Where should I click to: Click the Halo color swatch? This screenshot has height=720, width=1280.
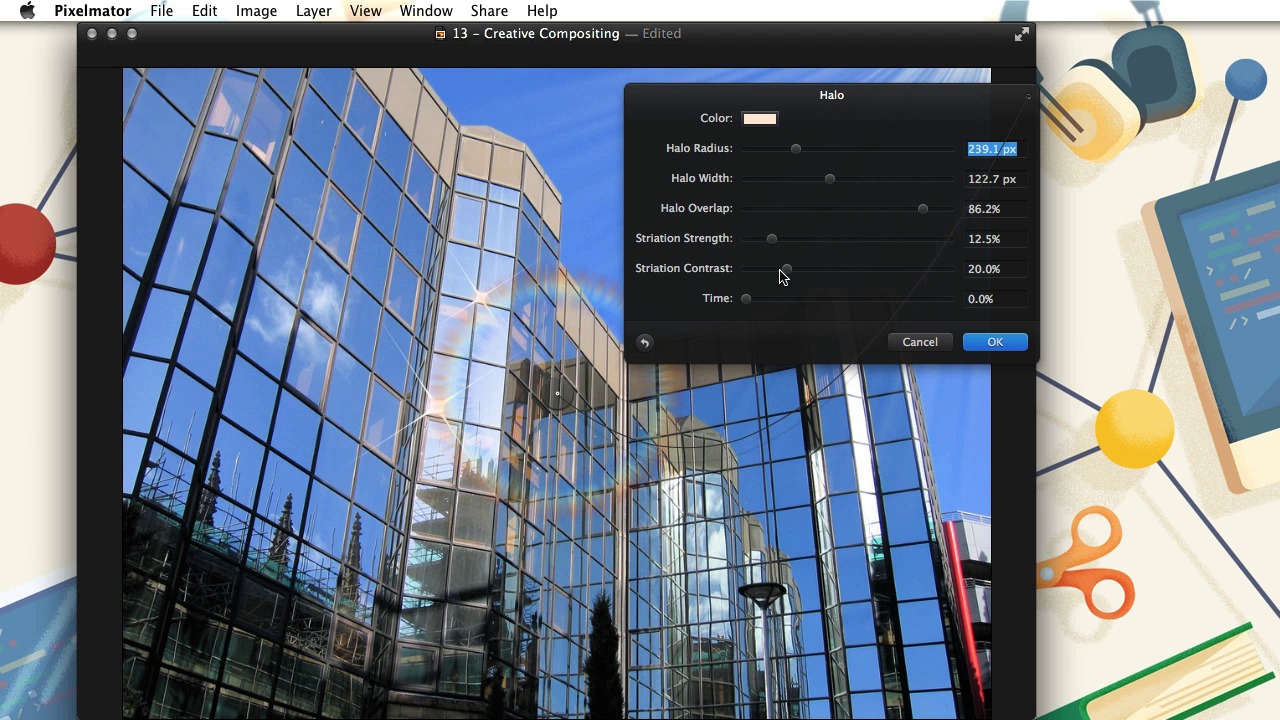click(x=759, y=119)
